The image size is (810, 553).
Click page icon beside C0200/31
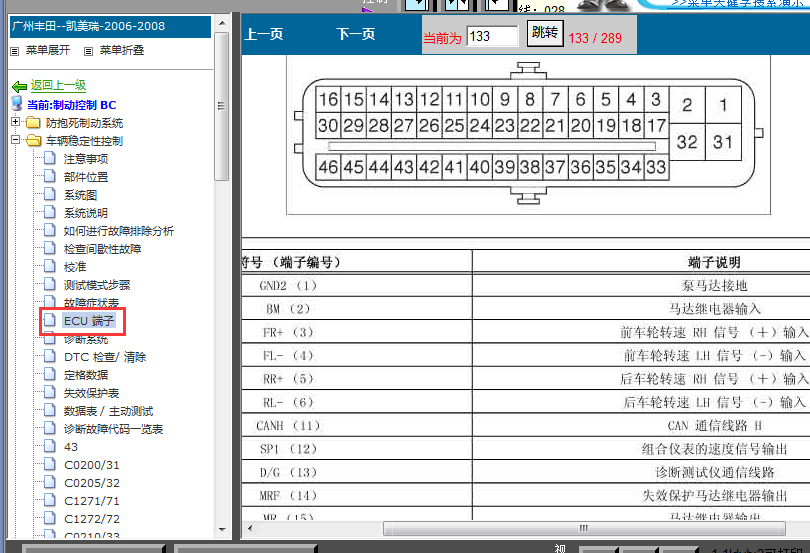(50, 464)
